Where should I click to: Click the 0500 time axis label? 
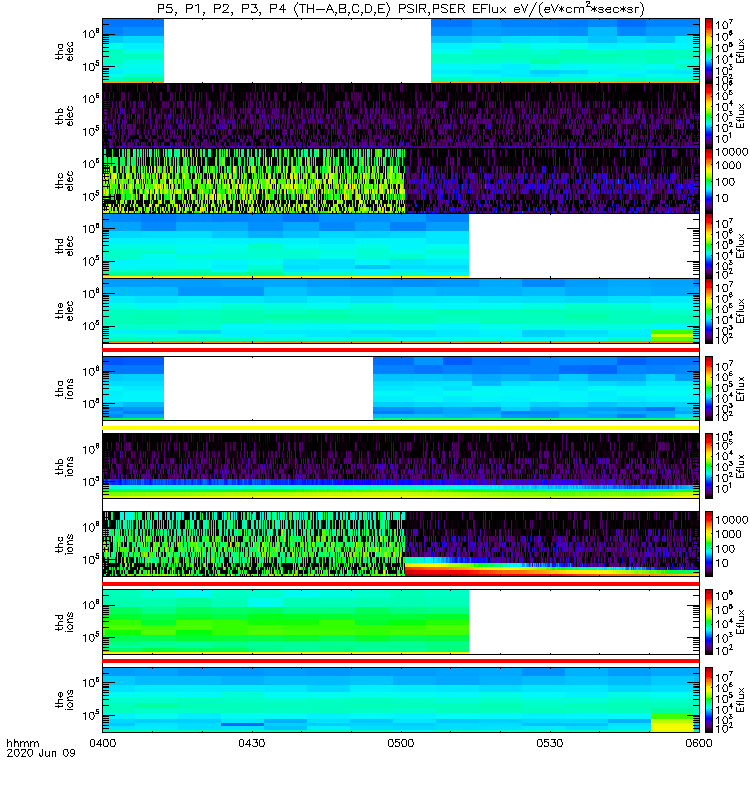pyautogui.click(x=401, y=743)
